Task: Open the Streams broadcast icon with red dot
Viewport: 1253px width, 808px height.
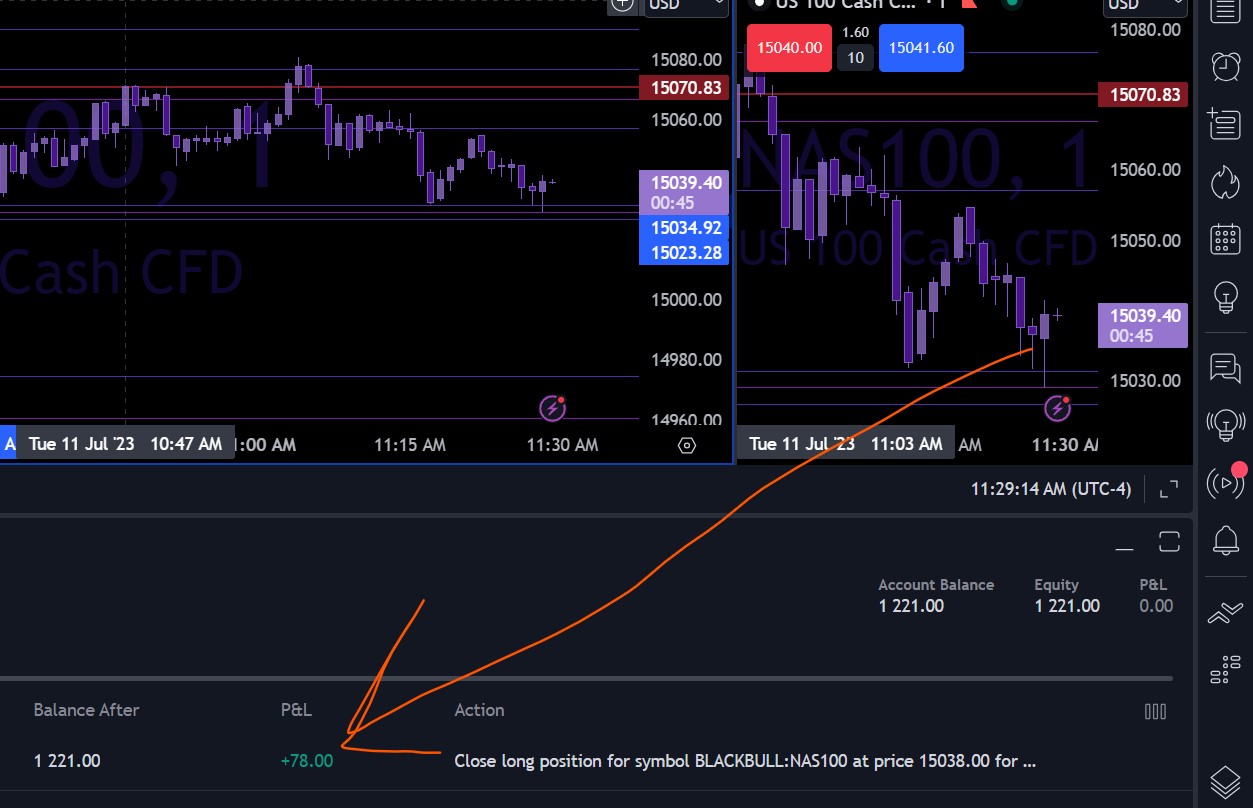Action: tap(1225, 484)
